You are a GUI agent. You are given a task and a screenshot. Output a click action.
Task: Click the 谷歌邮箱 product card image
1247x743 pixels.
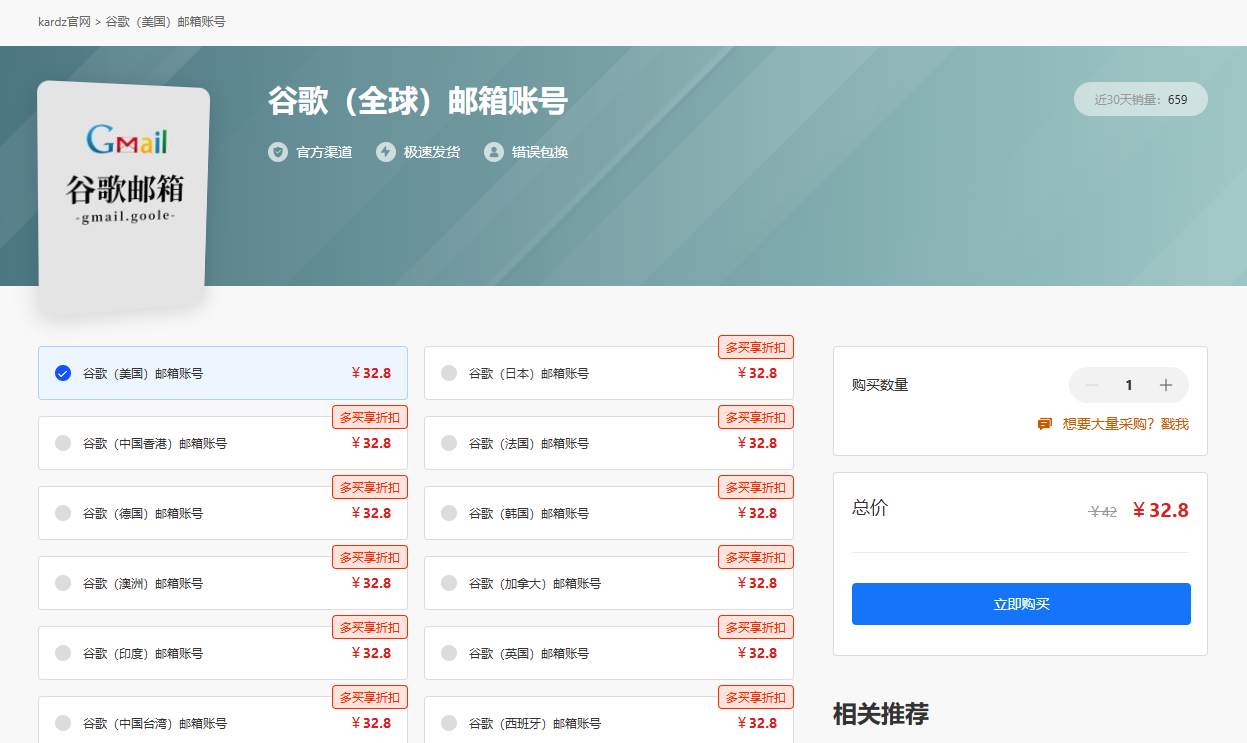(123, 199)
